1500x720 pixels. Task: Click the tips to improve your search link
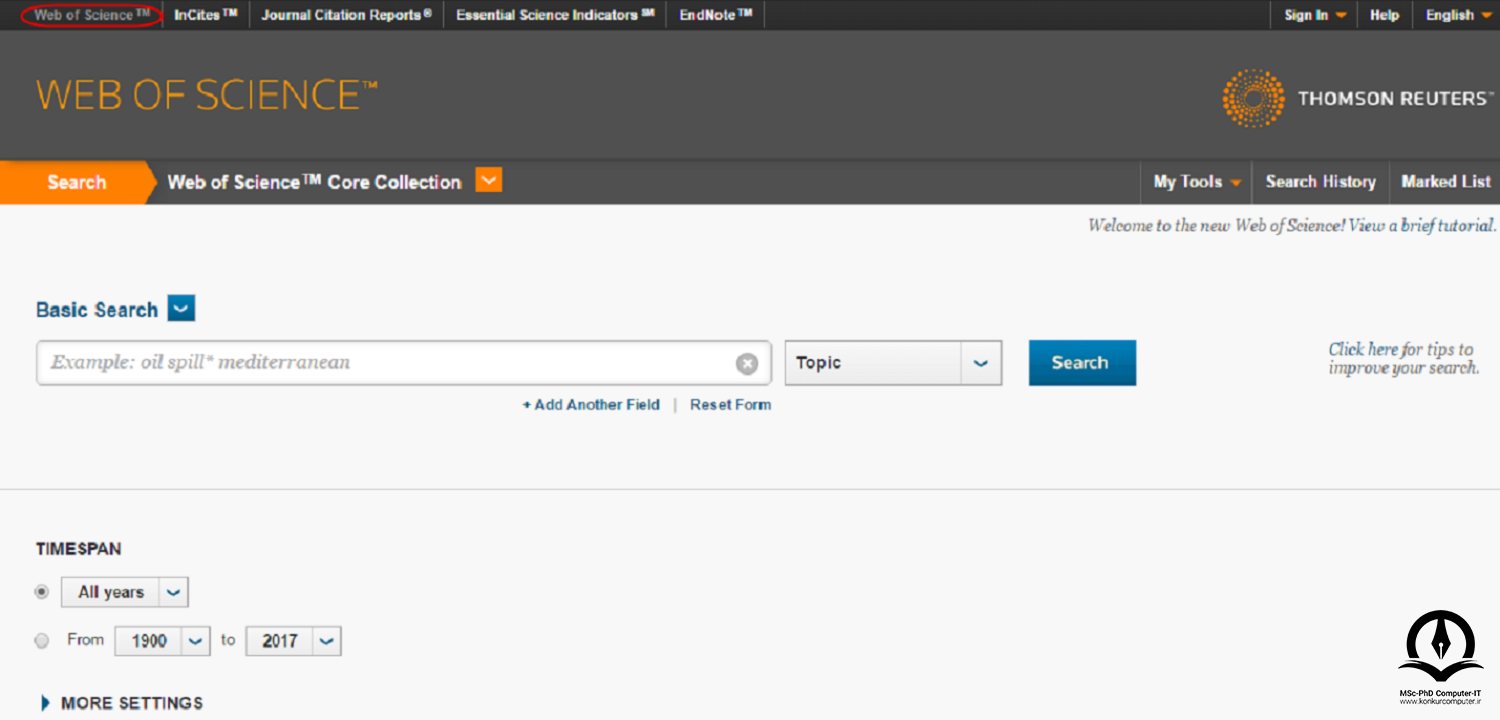click(x=1403, y=358)
